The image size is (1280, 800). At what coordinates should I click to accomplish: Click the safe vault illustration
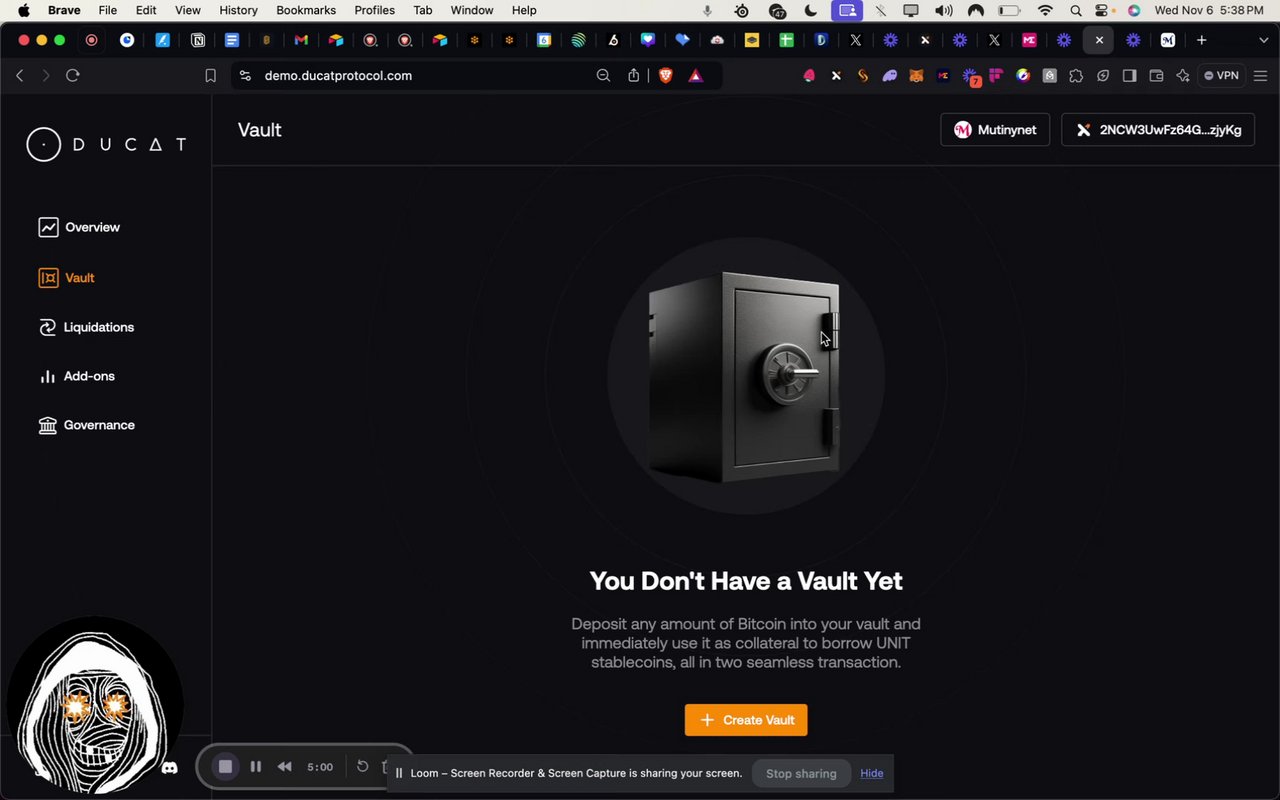click(x=746, y=376)
